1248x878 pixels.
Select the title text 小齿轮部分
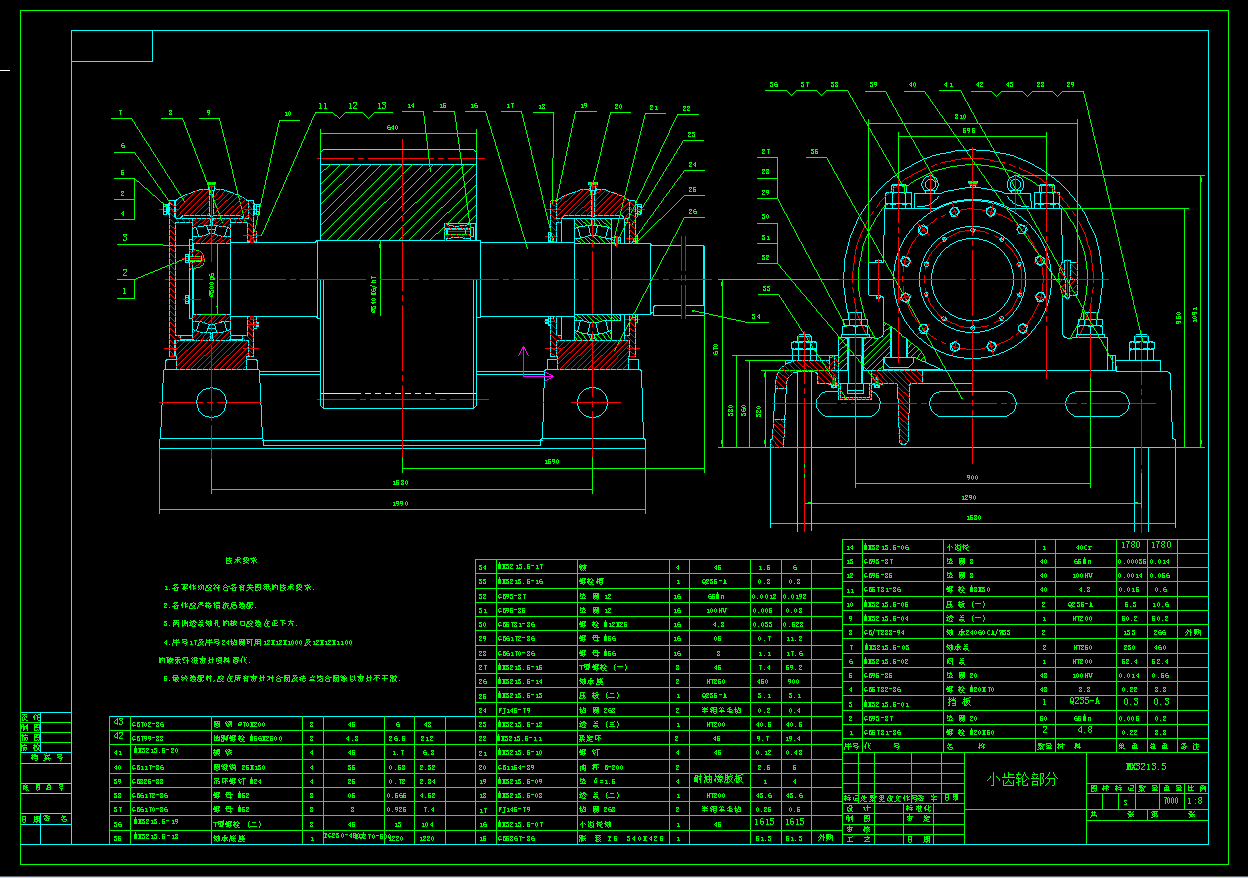click(x=1021, y=779)
